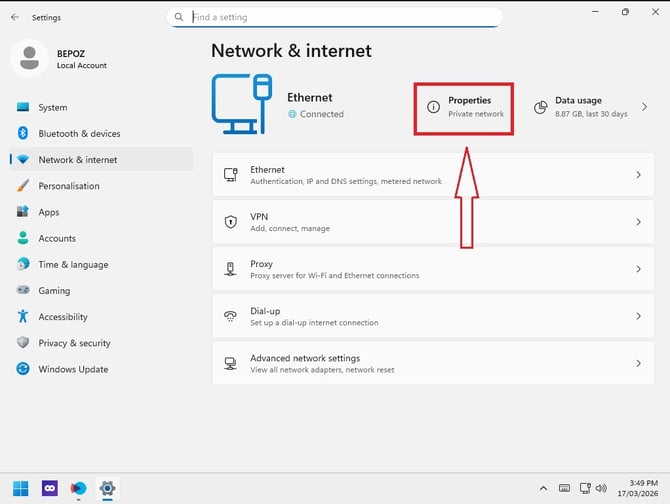670x504 pixels.
Task: Open the volume icon in system tray
Action: click(x=601, y=488)
